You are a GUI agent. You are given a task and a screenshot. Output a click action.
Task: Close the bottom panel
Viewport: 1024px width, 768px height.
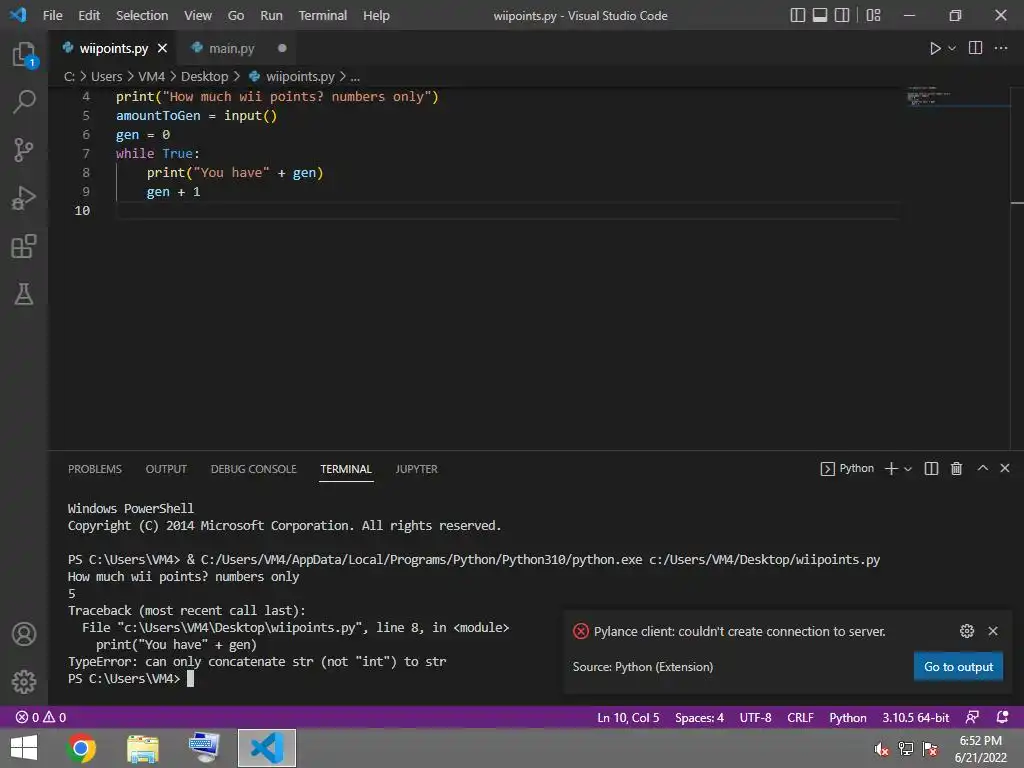(x=1005, y=468)
